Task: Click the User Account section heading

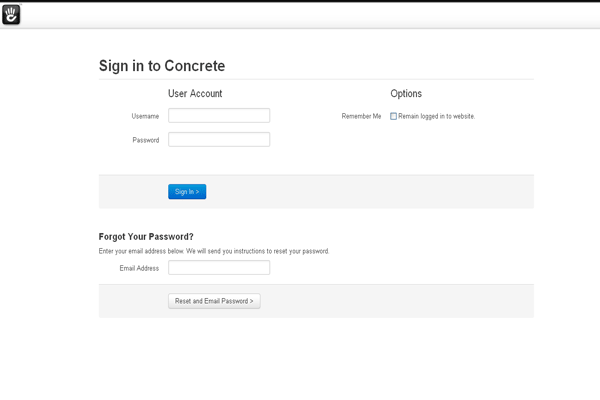Action: (x=195, y=94)
